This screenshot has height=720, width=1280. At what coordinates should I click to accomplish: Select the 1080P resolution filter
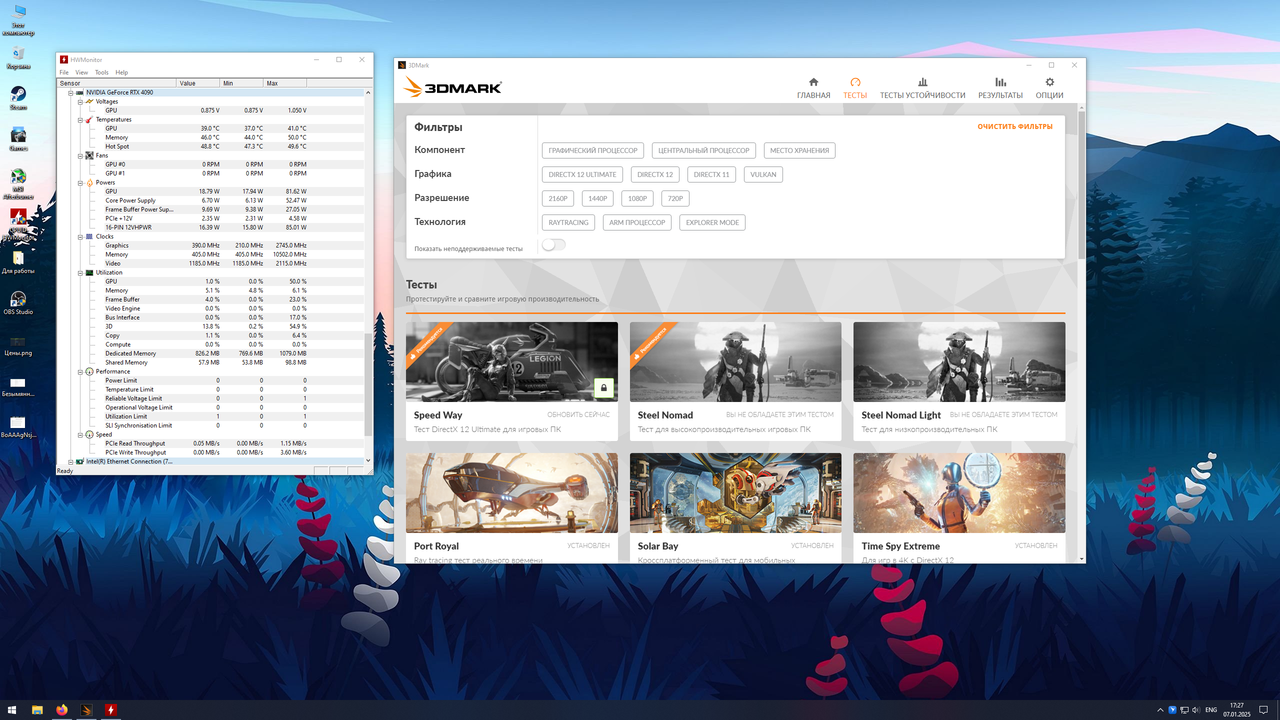pos(637,198)
